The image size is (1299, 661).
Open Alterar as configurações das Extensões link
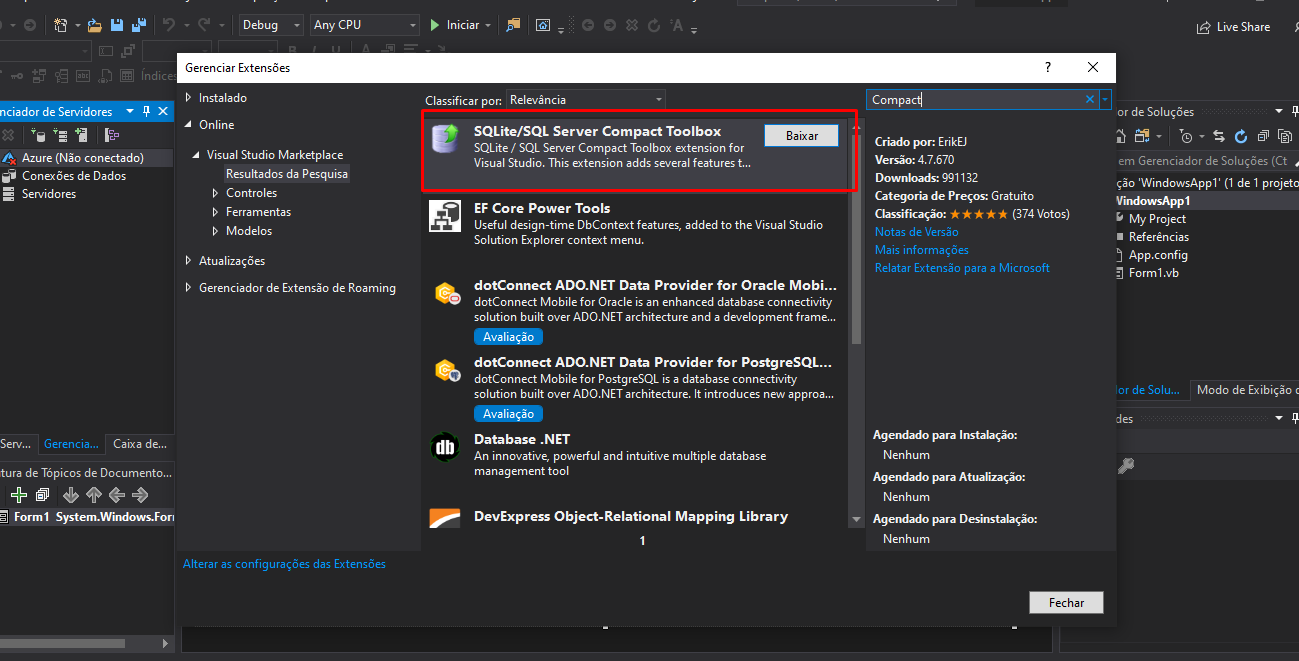pos(284,564)
